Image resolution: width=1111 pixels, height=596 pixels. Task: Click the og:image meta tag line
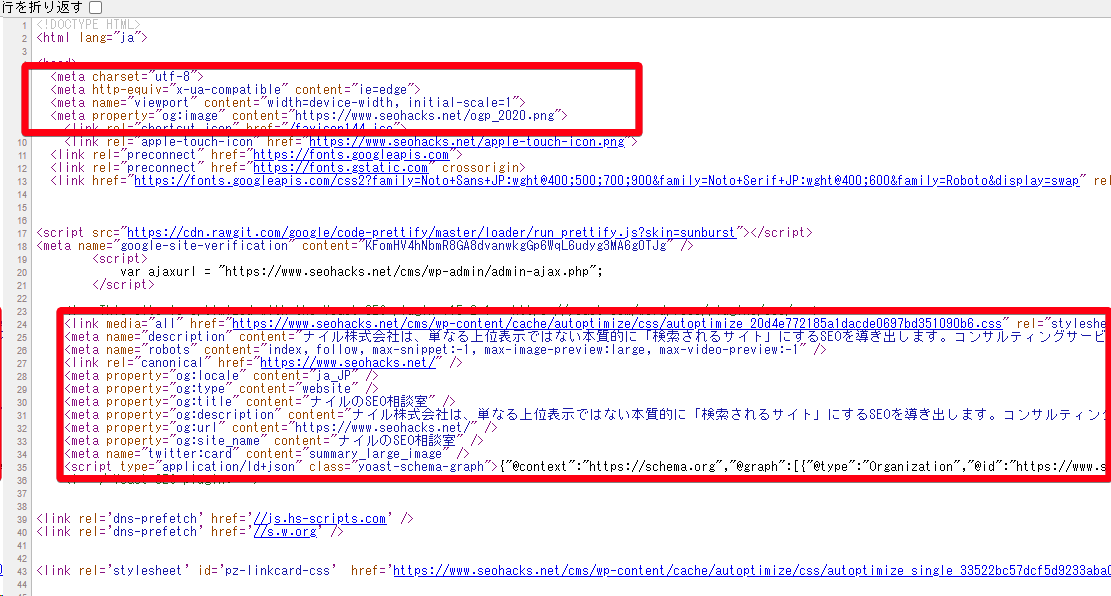tap(309, 116)
